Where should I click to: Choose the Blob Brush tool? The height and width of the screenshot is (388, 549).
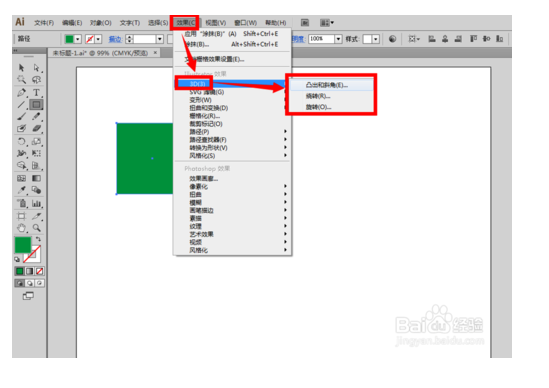[21, 128]
